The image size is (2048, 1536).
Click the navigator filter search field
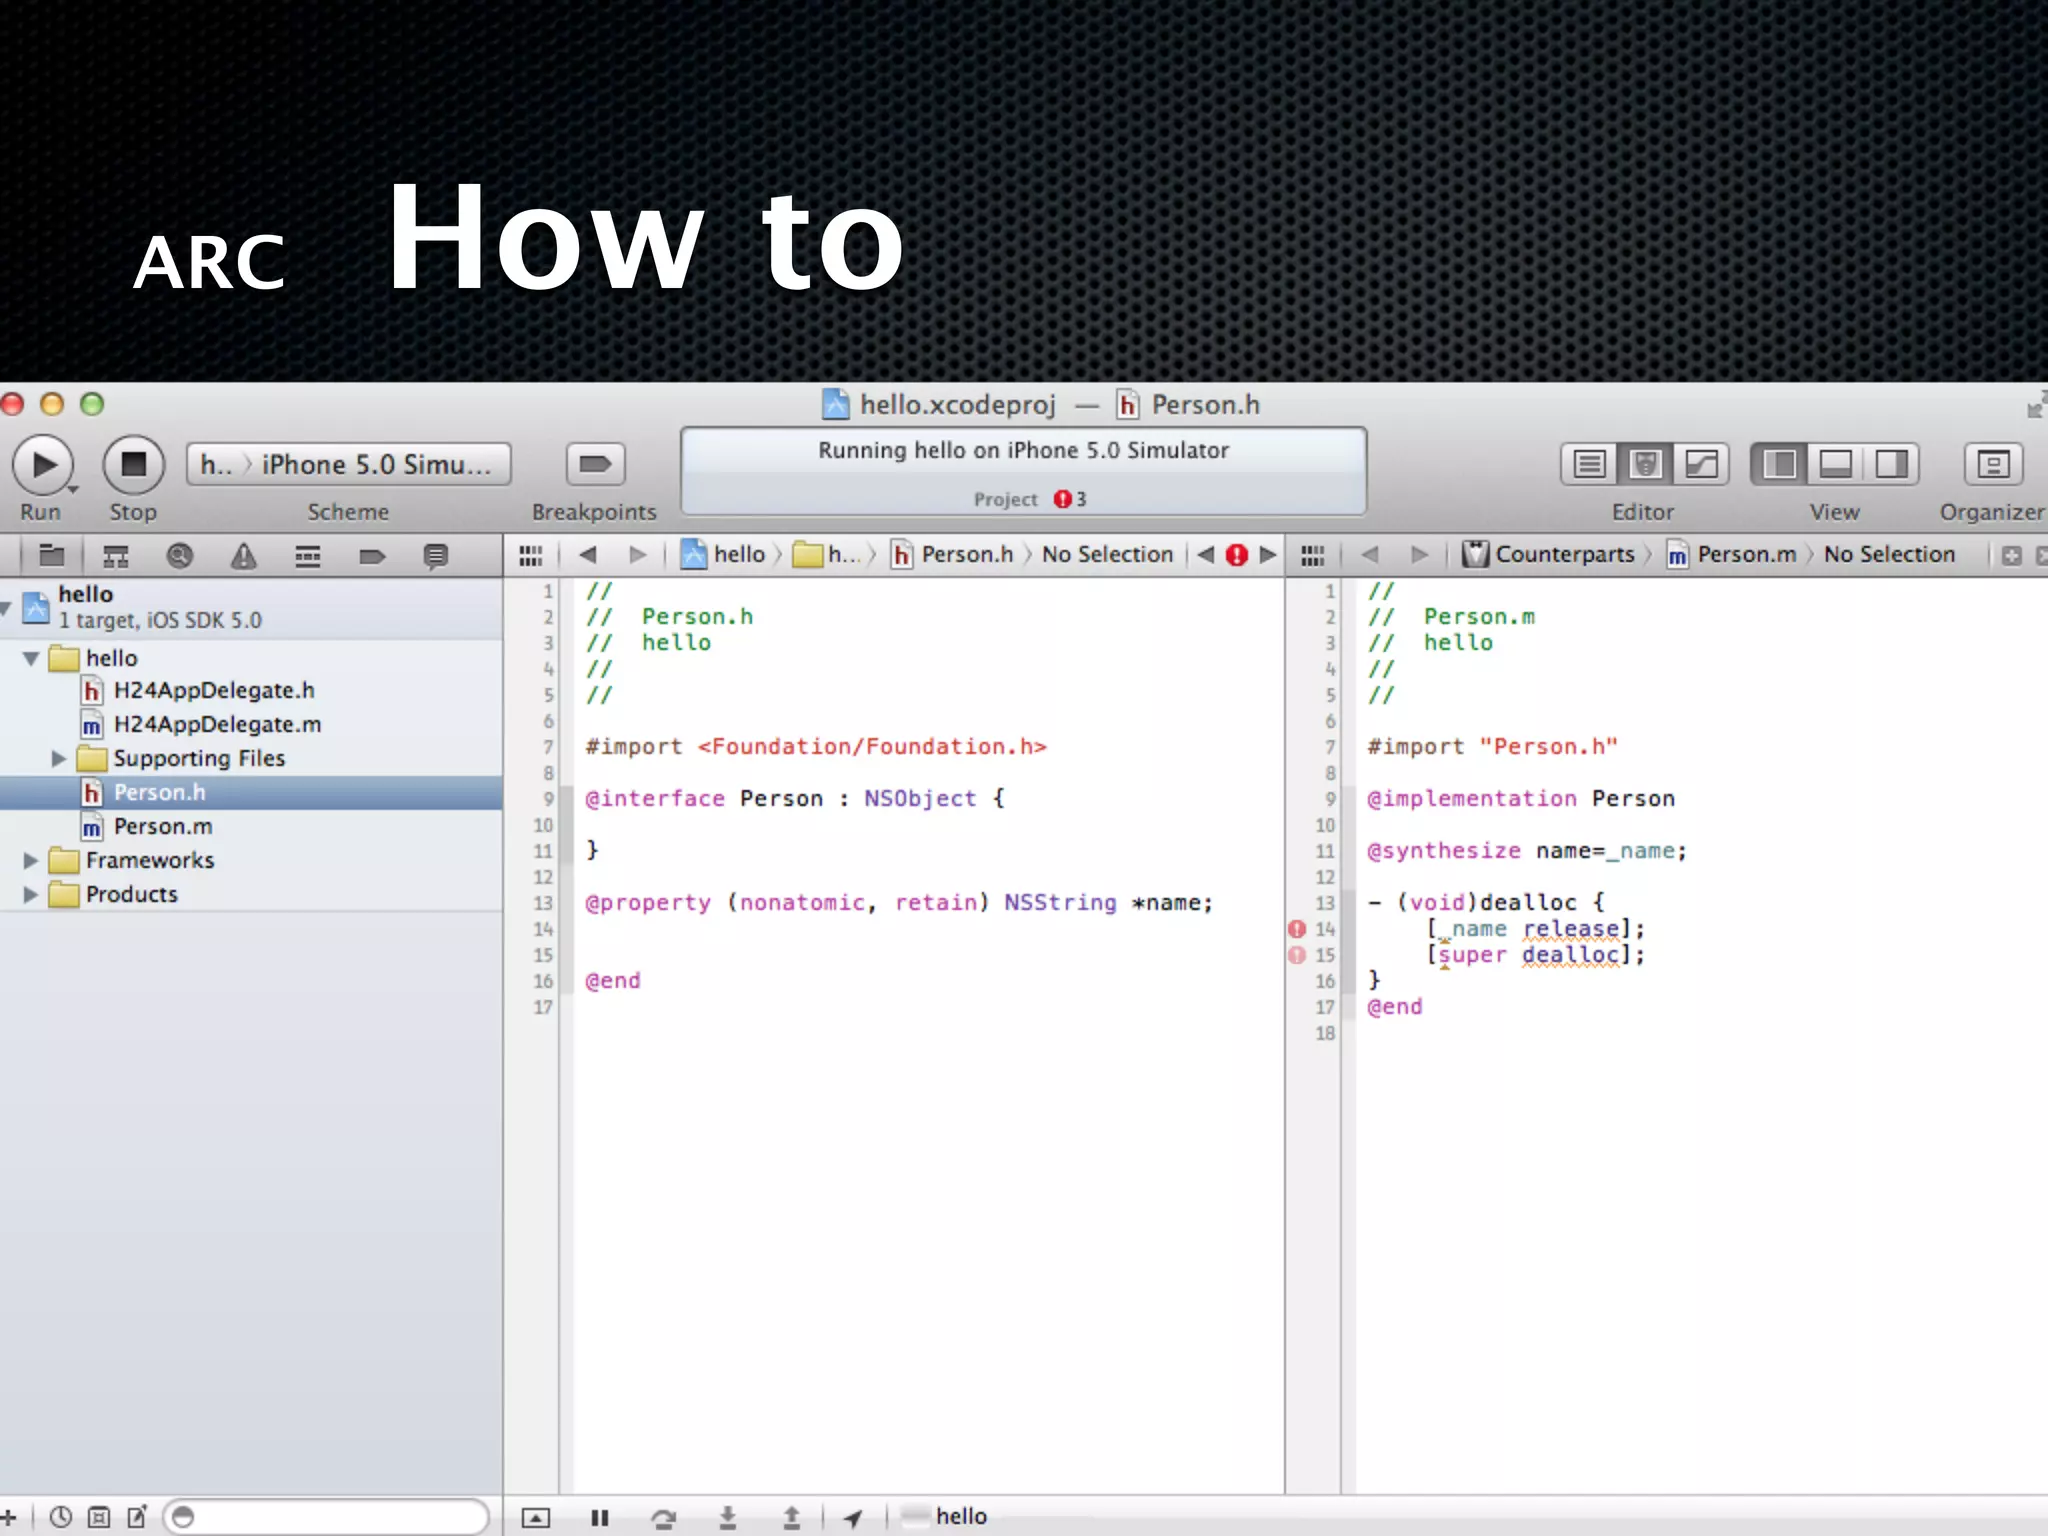pos(330,1517)
